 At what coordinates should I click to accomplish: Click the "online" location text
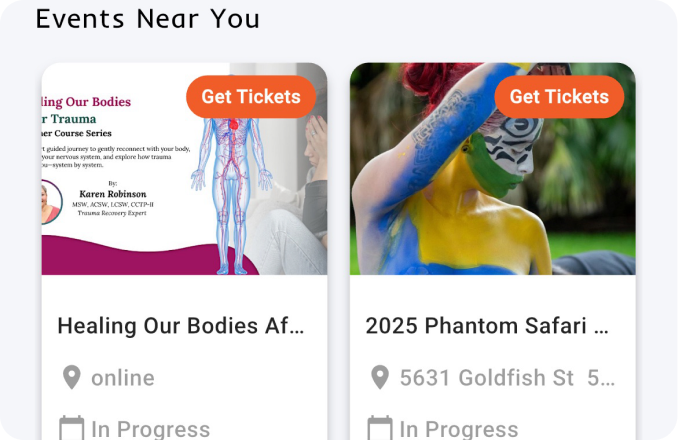123,378
